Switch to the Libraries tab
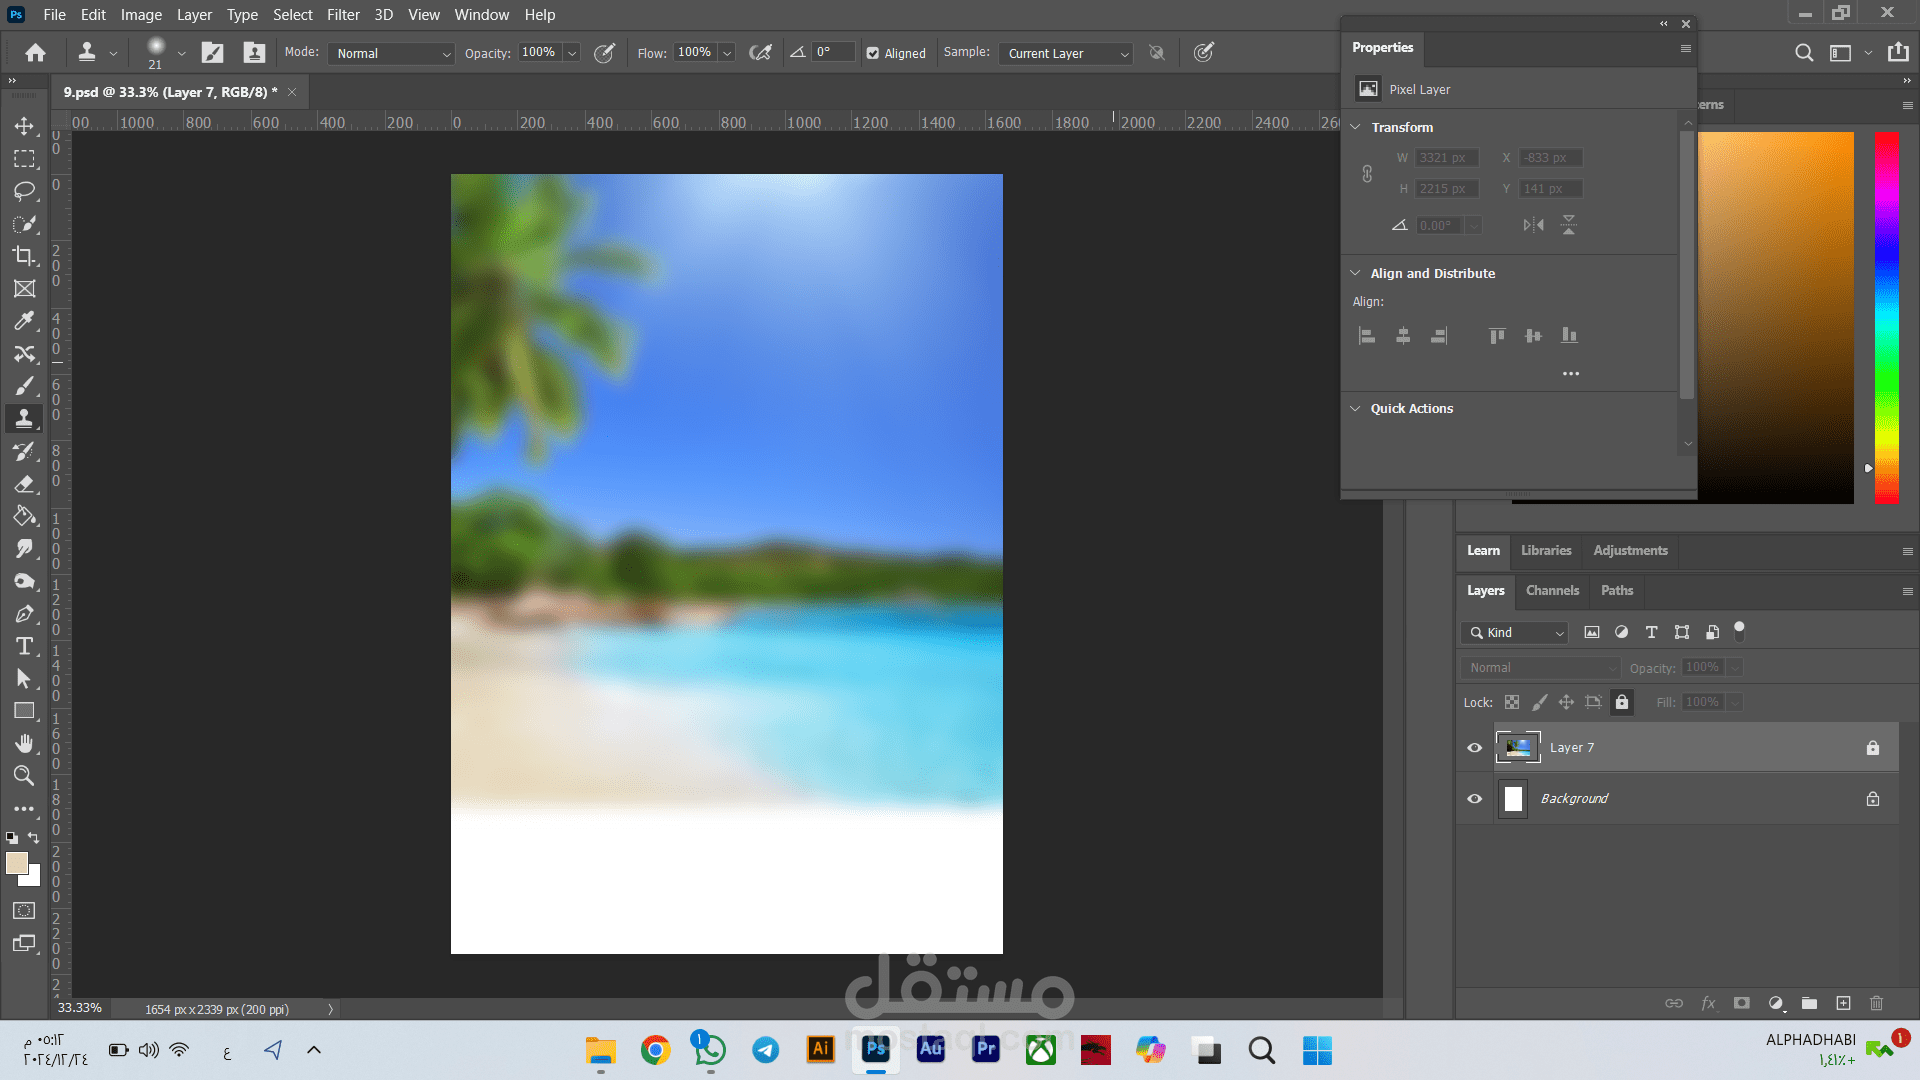 [1546, 551]
